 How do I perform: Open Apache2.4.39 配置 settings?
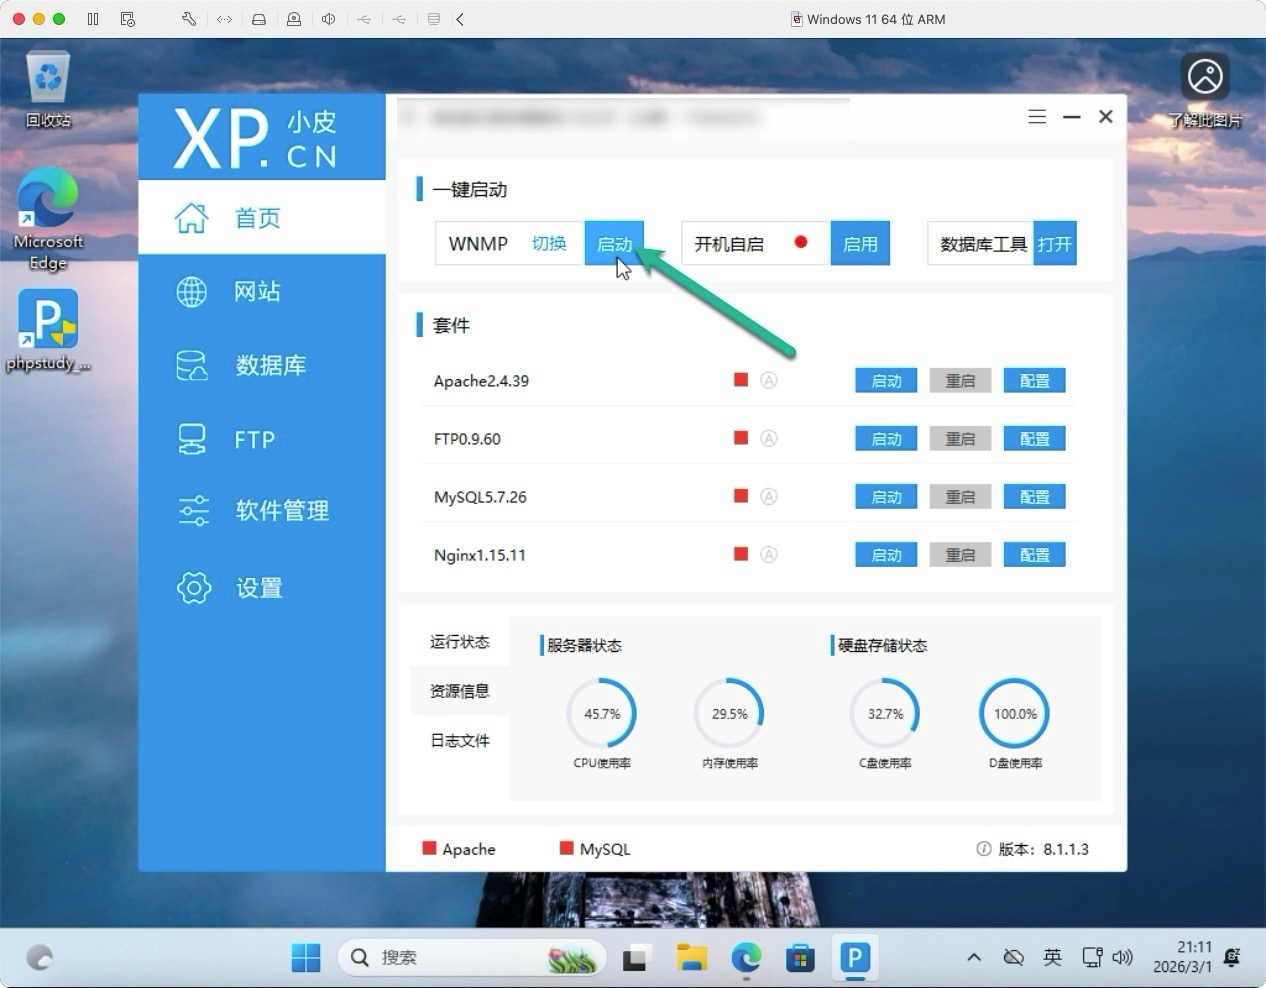pyautogui.click(x=1034, y=380)
